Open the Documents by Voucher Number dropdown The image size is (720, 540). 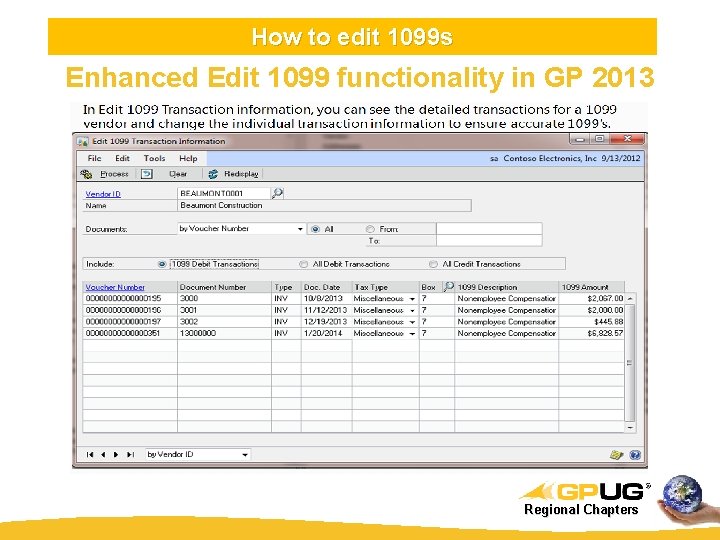[300, 229]
